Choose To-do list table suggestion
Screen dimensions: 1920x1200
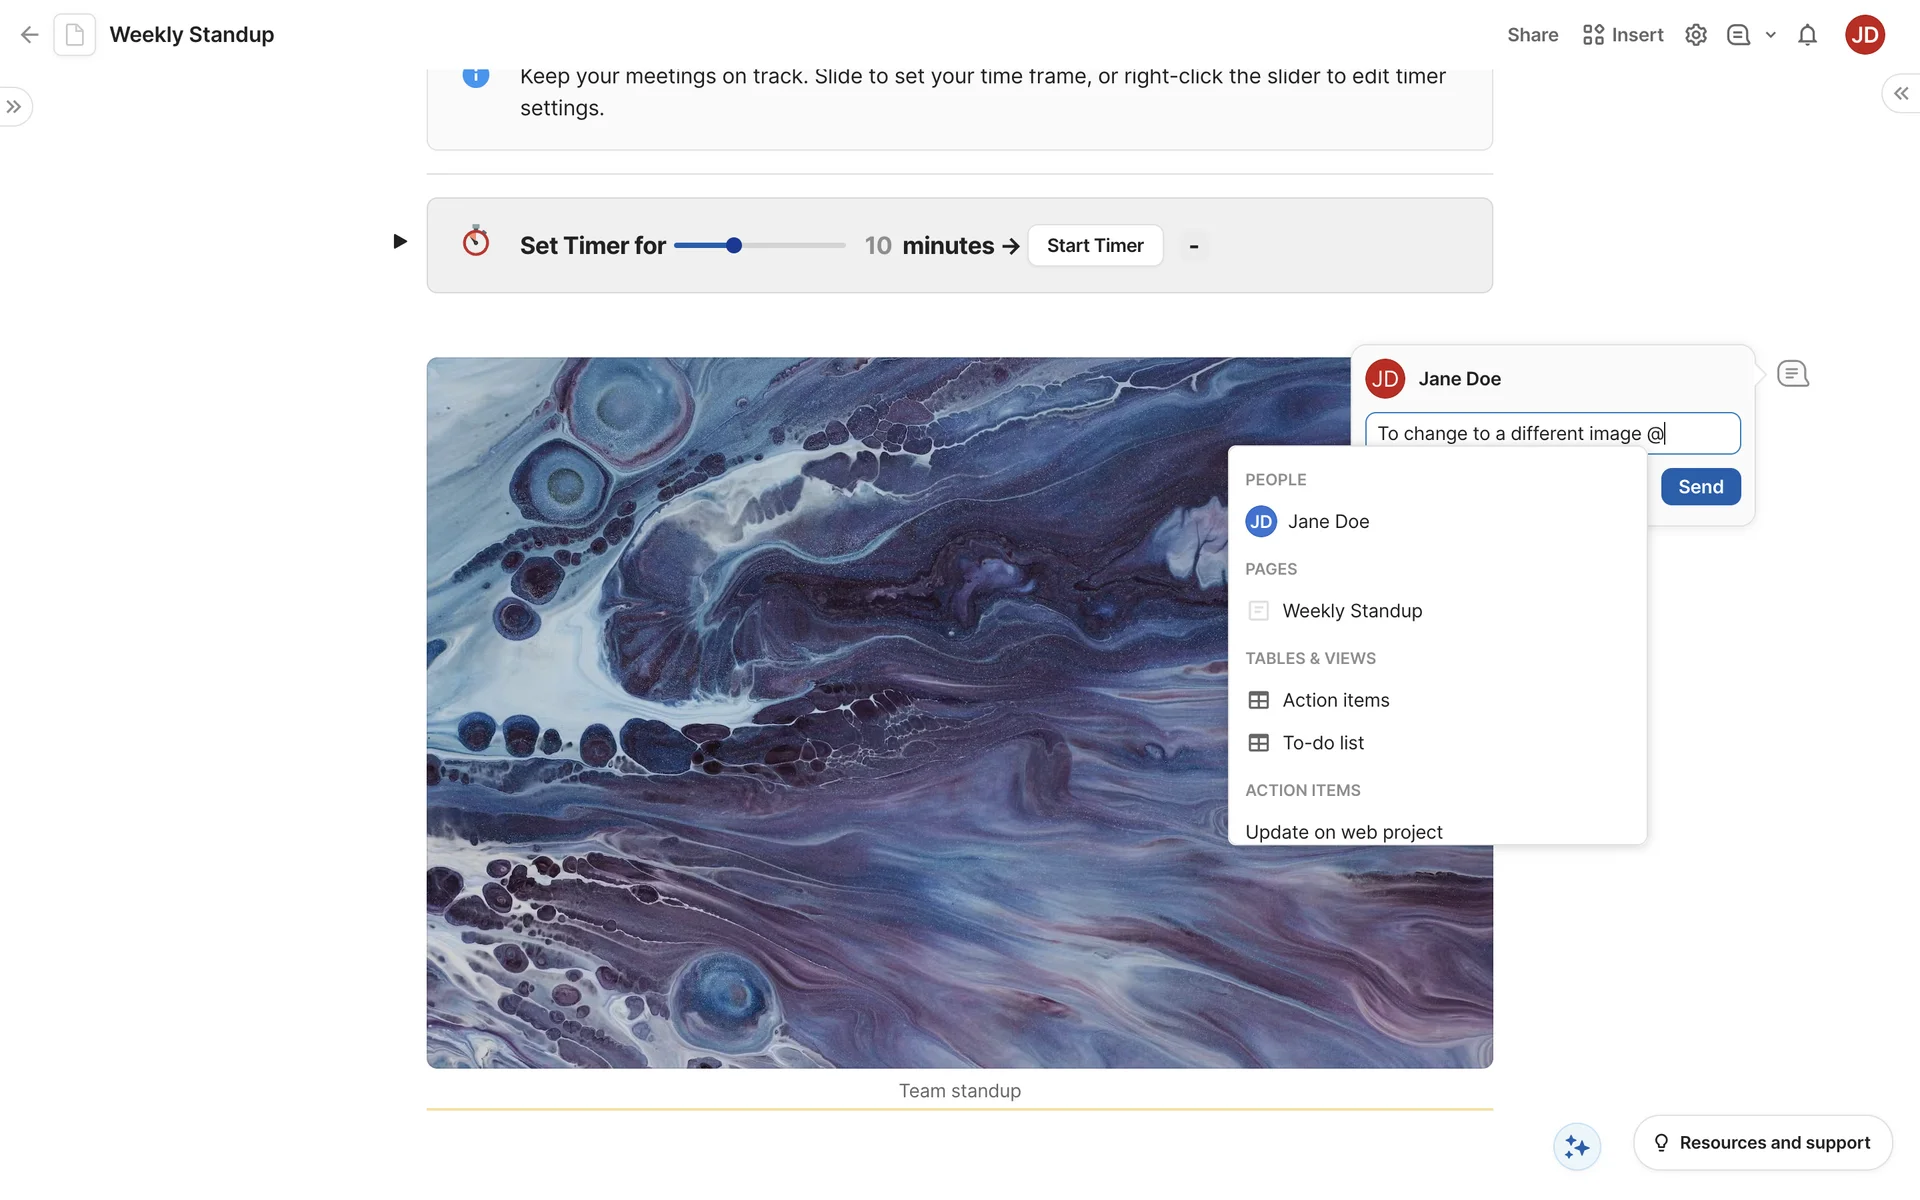pyautogui.click(x=1322, y=743)
